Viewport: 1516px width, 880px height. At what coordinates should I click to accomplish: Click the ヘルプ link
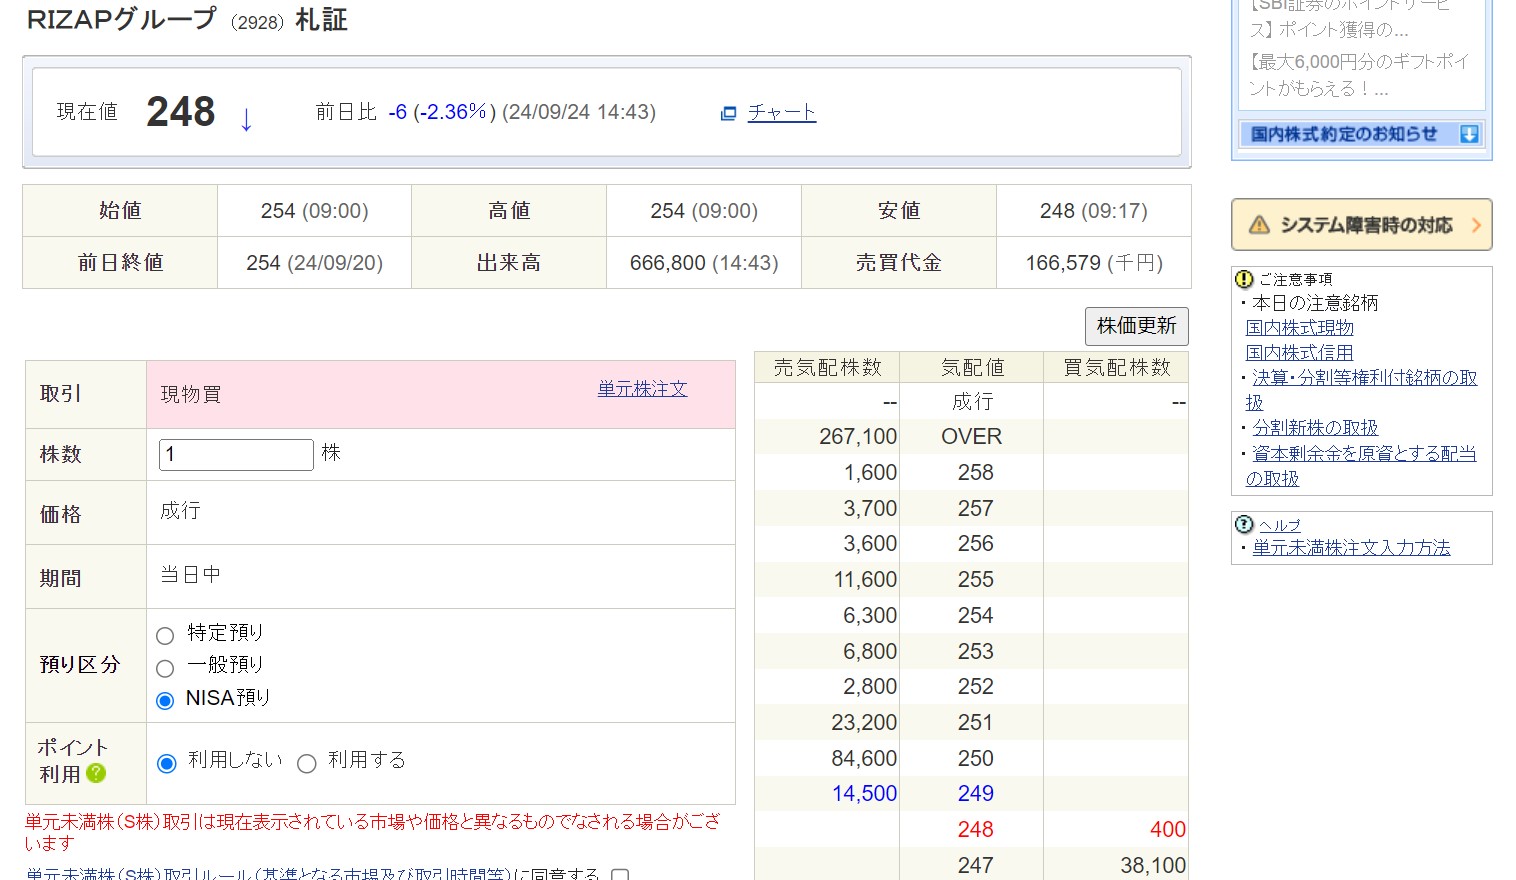[x=1279, y=525]
